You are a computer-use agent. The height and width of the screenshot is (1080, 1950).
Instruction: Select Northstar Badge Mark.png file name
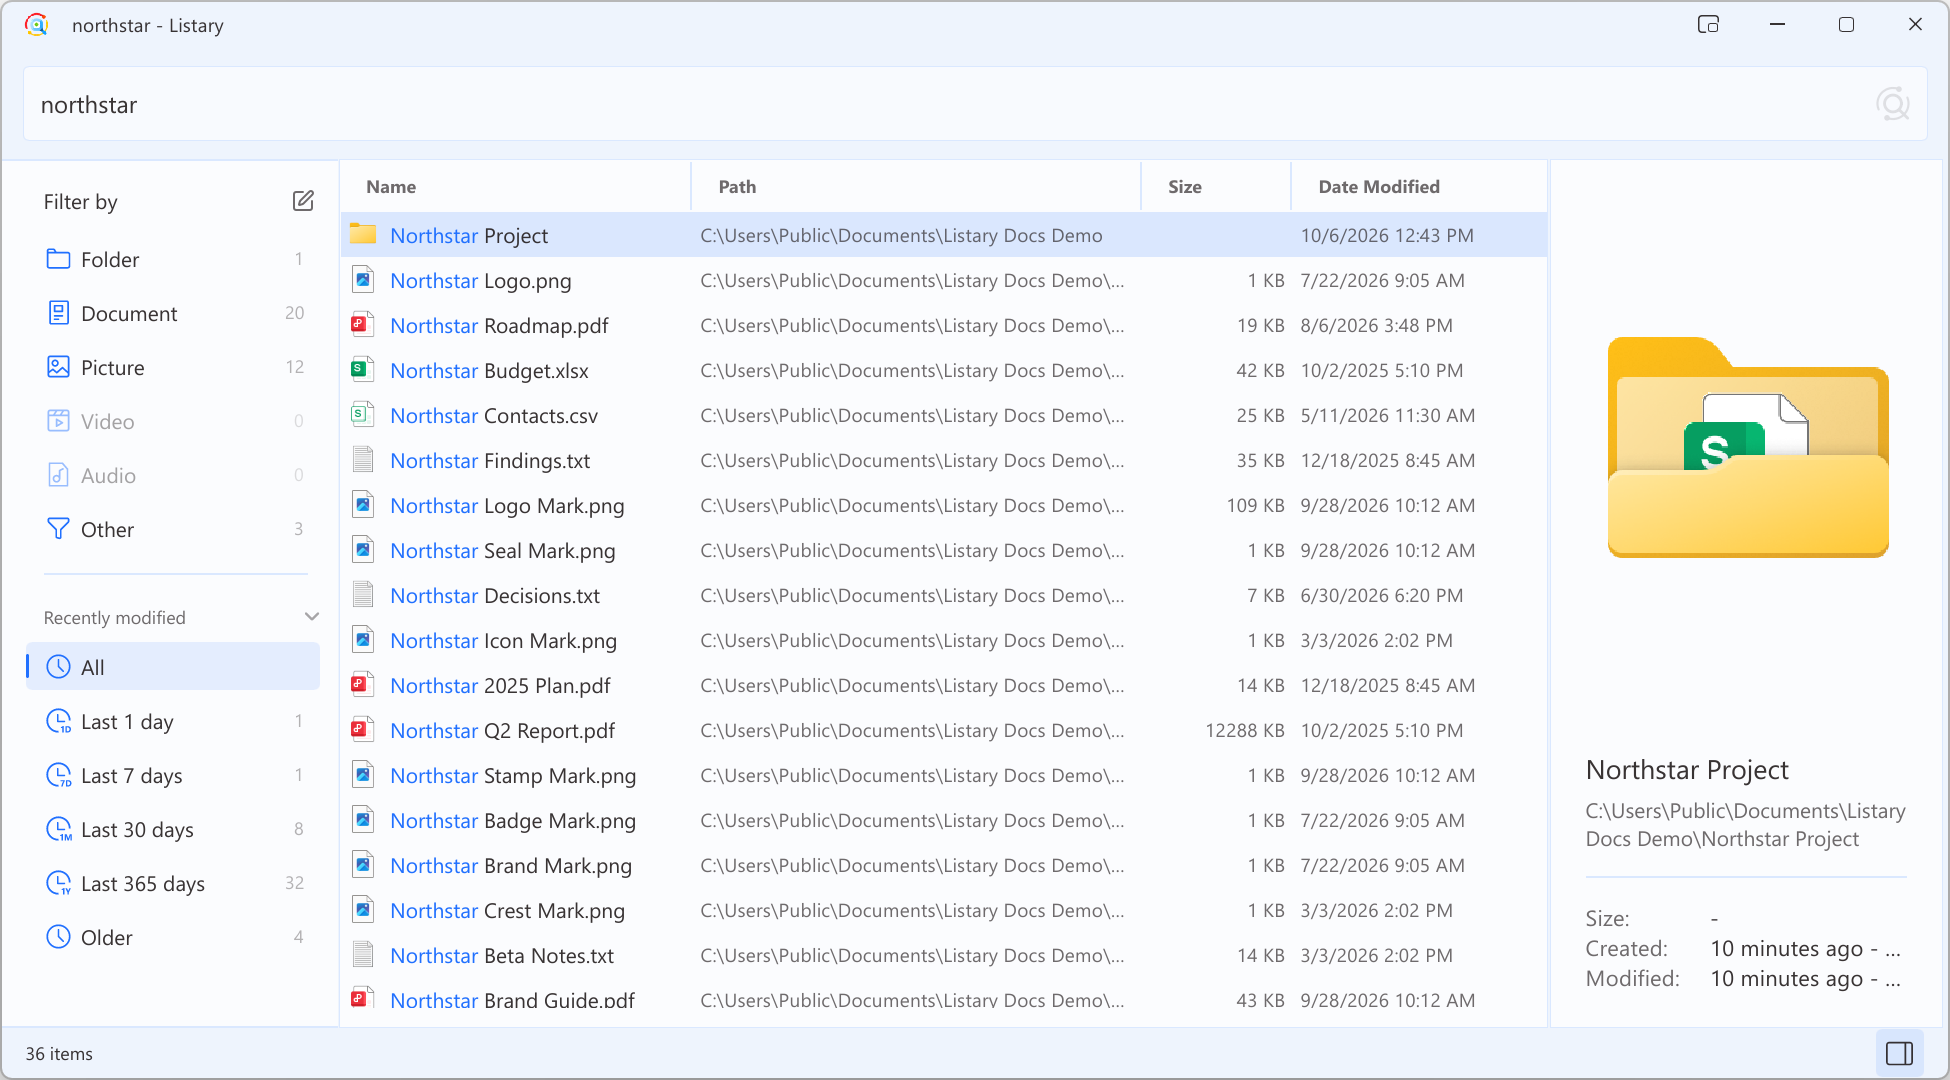513,821
